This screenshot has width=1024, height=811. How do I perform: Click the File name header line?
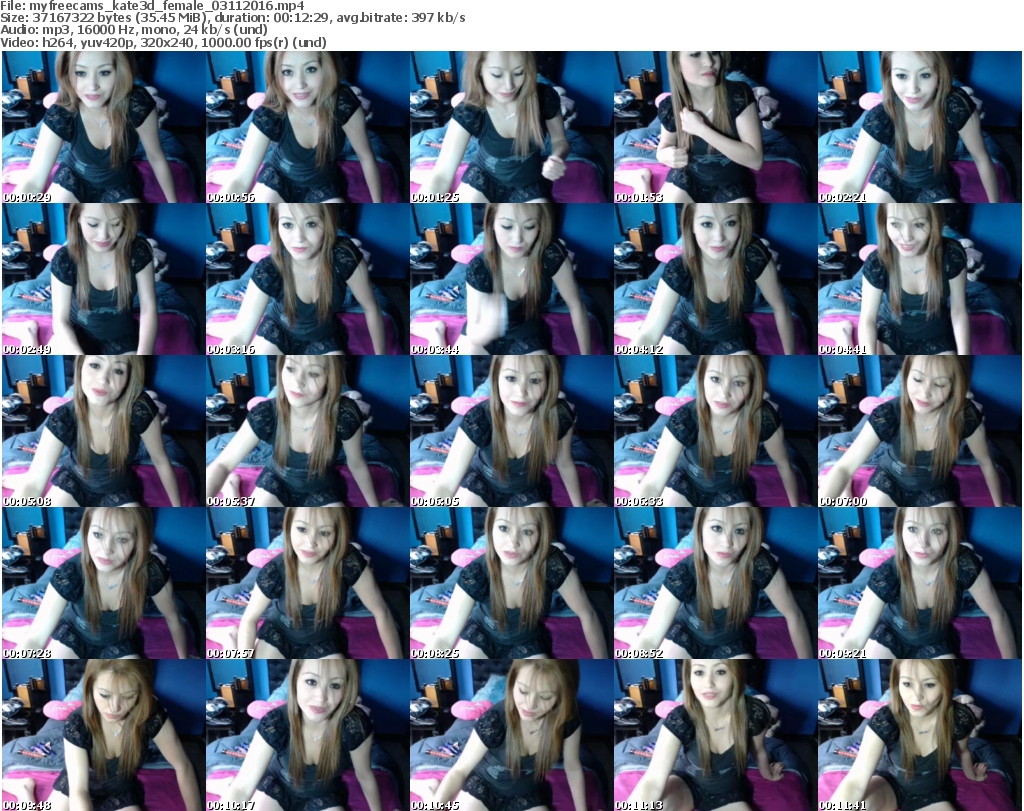[x=152, y=5]
